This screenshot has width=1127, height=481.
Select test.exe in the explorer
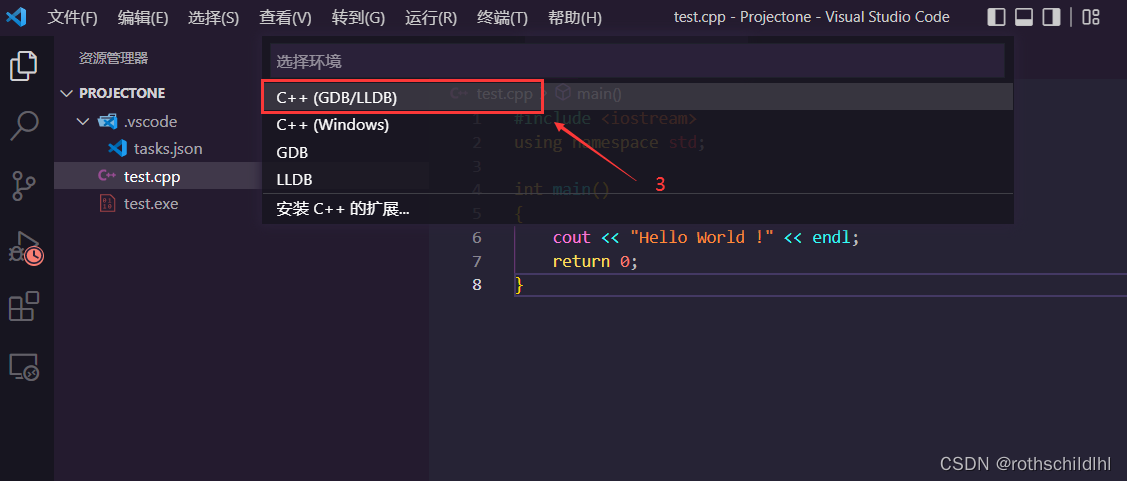tap(151, 203)
